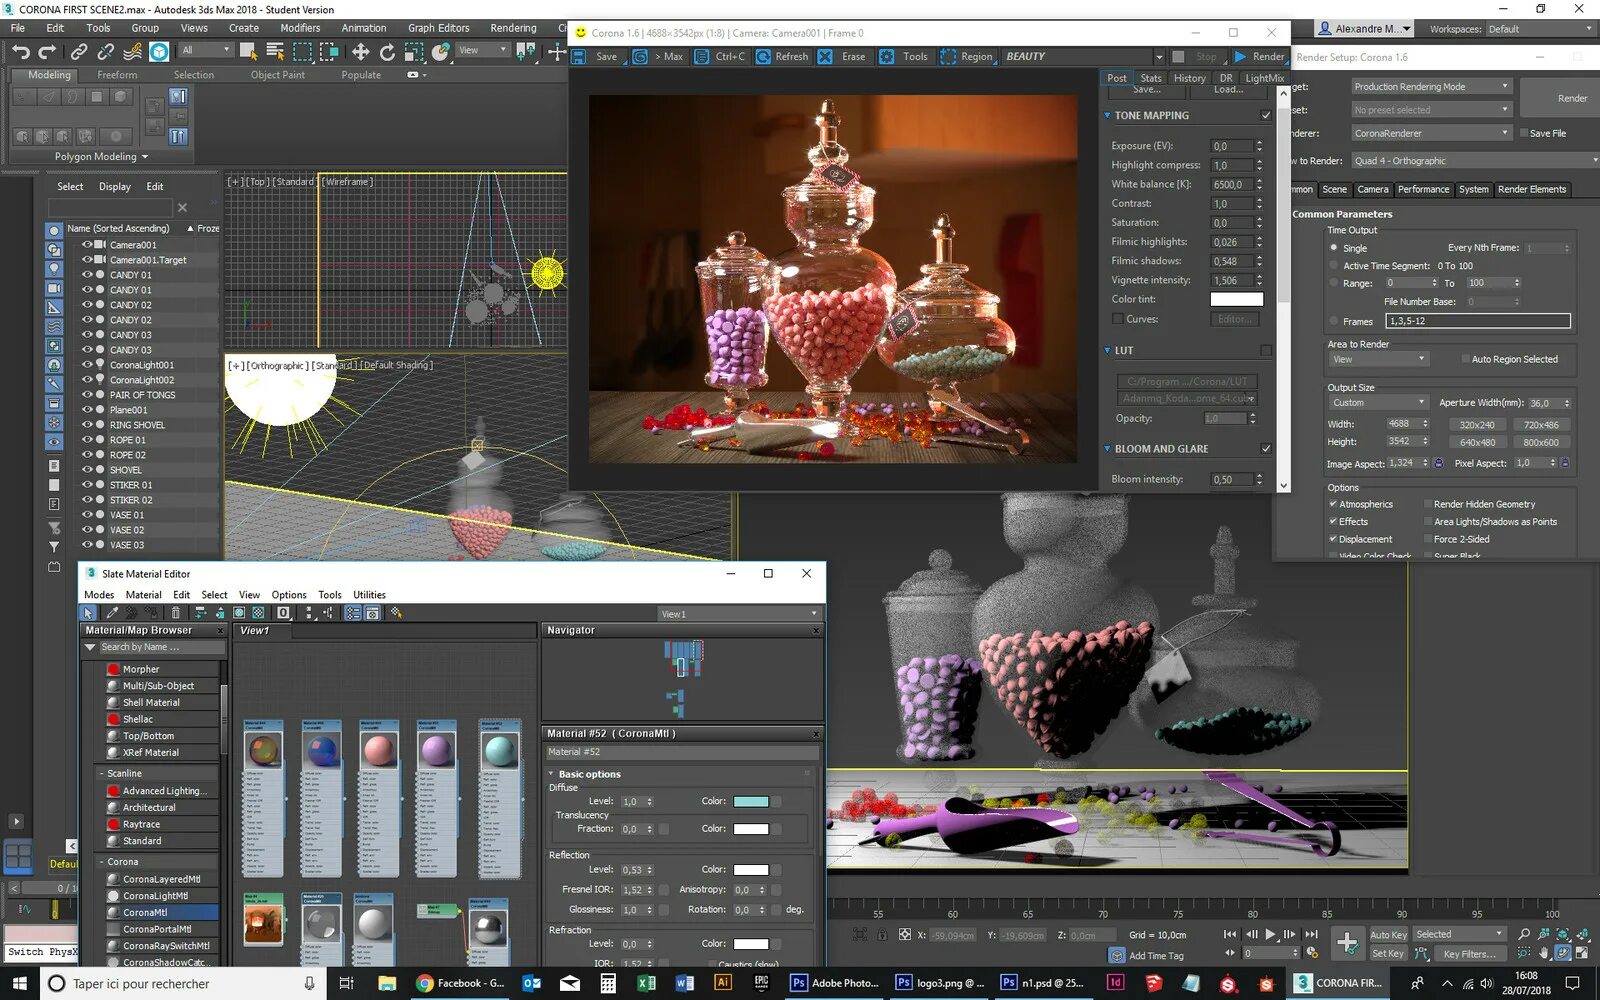
Task: Toggle the Bloom and Glare checkbox
Action: tap(1266, 449)
